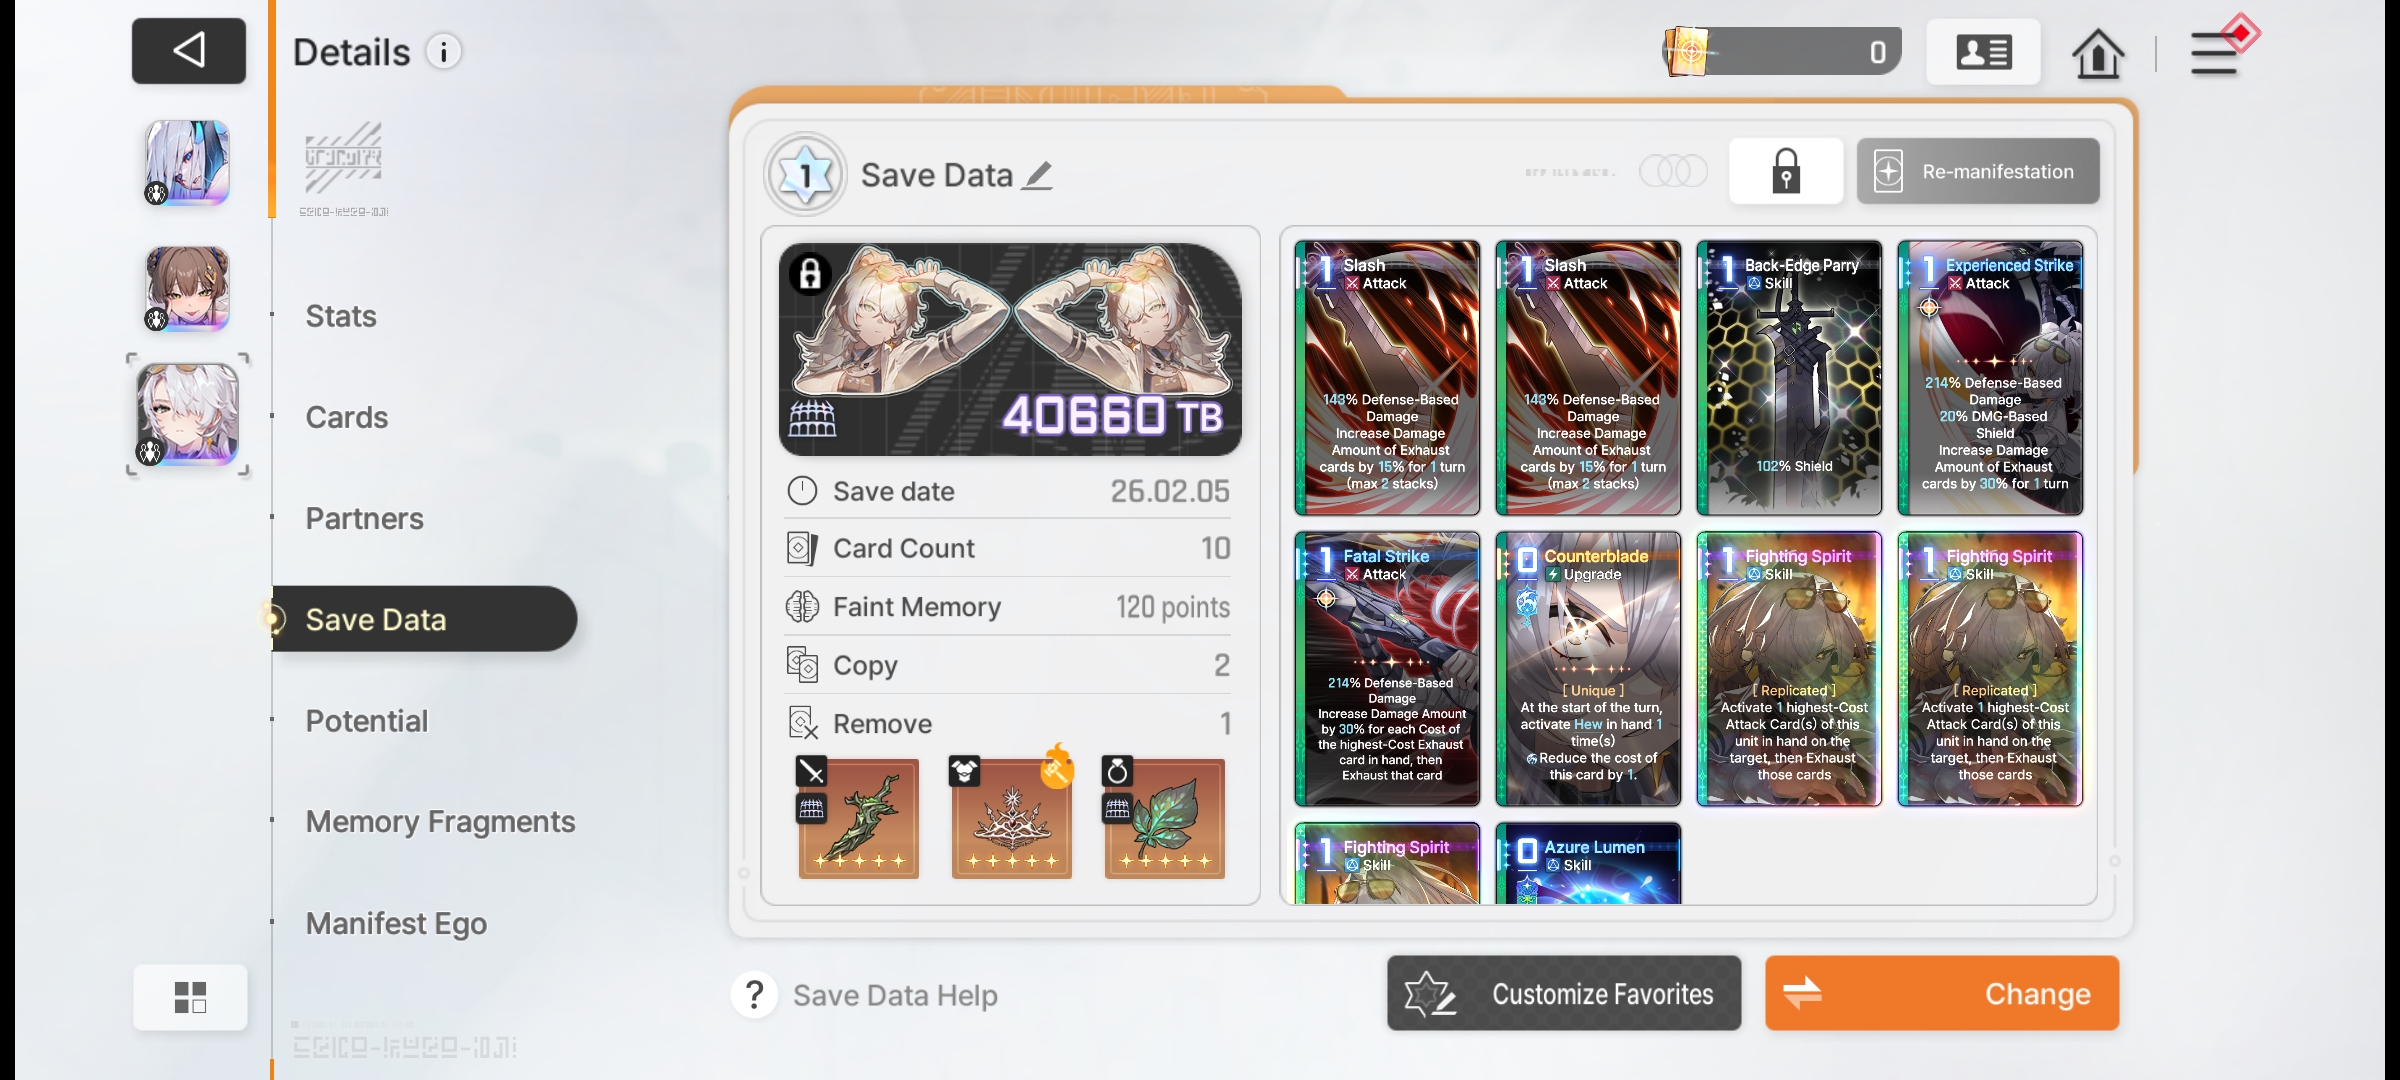
Task: Tap the home icon in top bar
Action: tap(2097, 53)
